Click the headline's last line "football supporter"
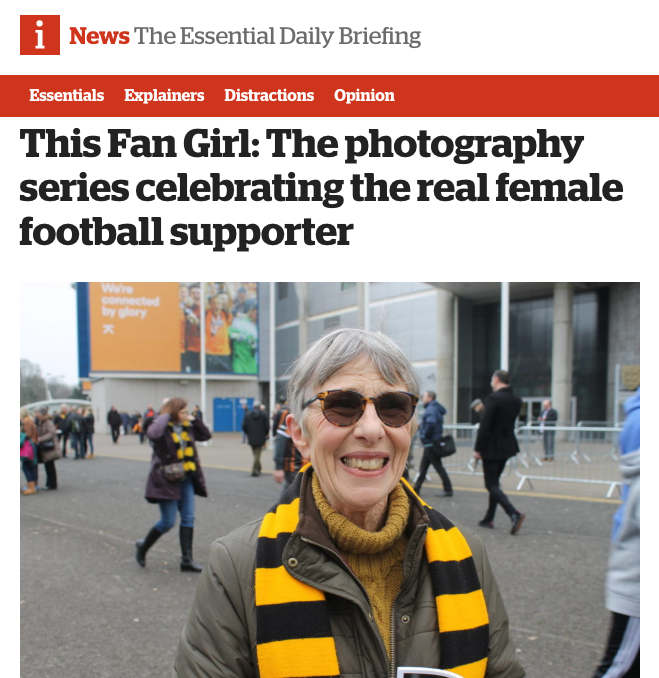The image size is (659, 678). coord(186,233)
